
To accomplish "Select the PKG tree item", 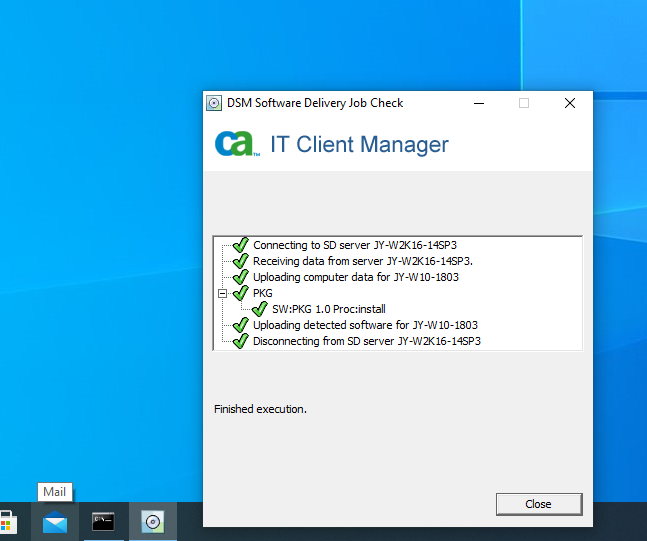I will point(262,293).
